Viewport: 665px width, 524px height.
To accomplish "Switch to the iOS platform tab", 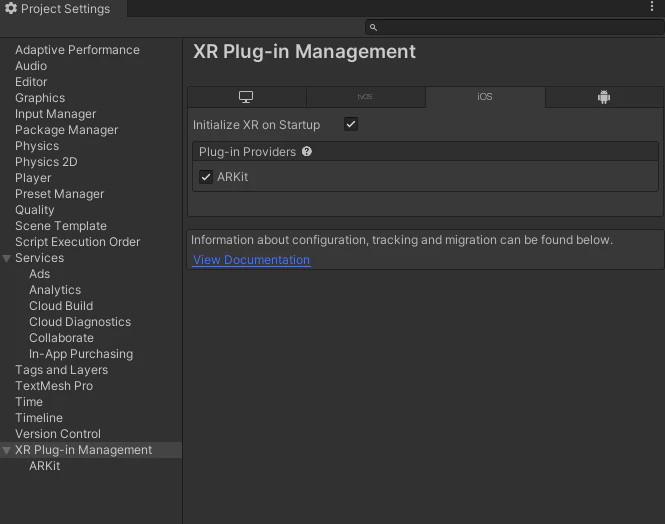I will [x=485, y=97].
